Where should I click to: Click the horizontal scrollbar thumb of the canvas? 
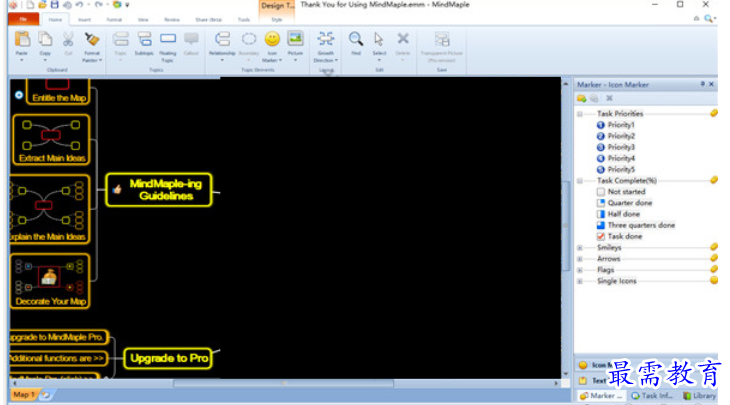pyautogui.click(x=284, y=384)
